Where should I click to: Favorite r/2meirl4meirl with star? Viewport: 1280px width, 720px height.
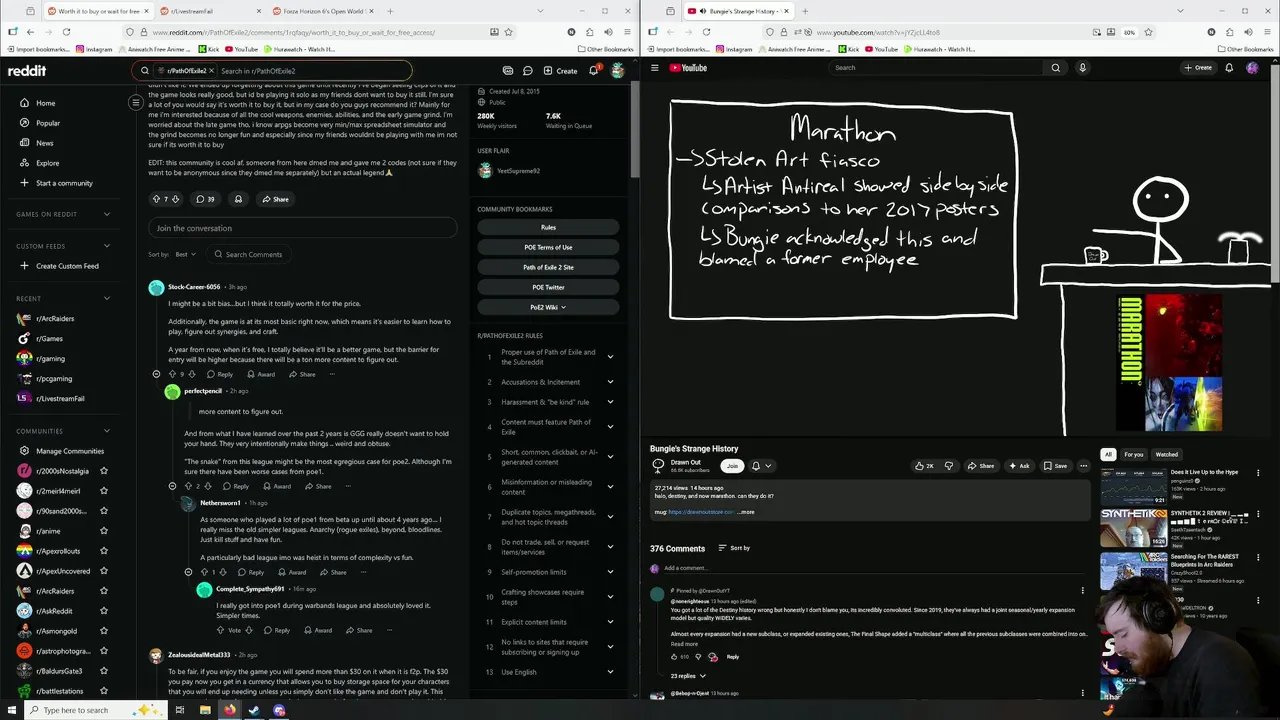[x=104, y=491]
